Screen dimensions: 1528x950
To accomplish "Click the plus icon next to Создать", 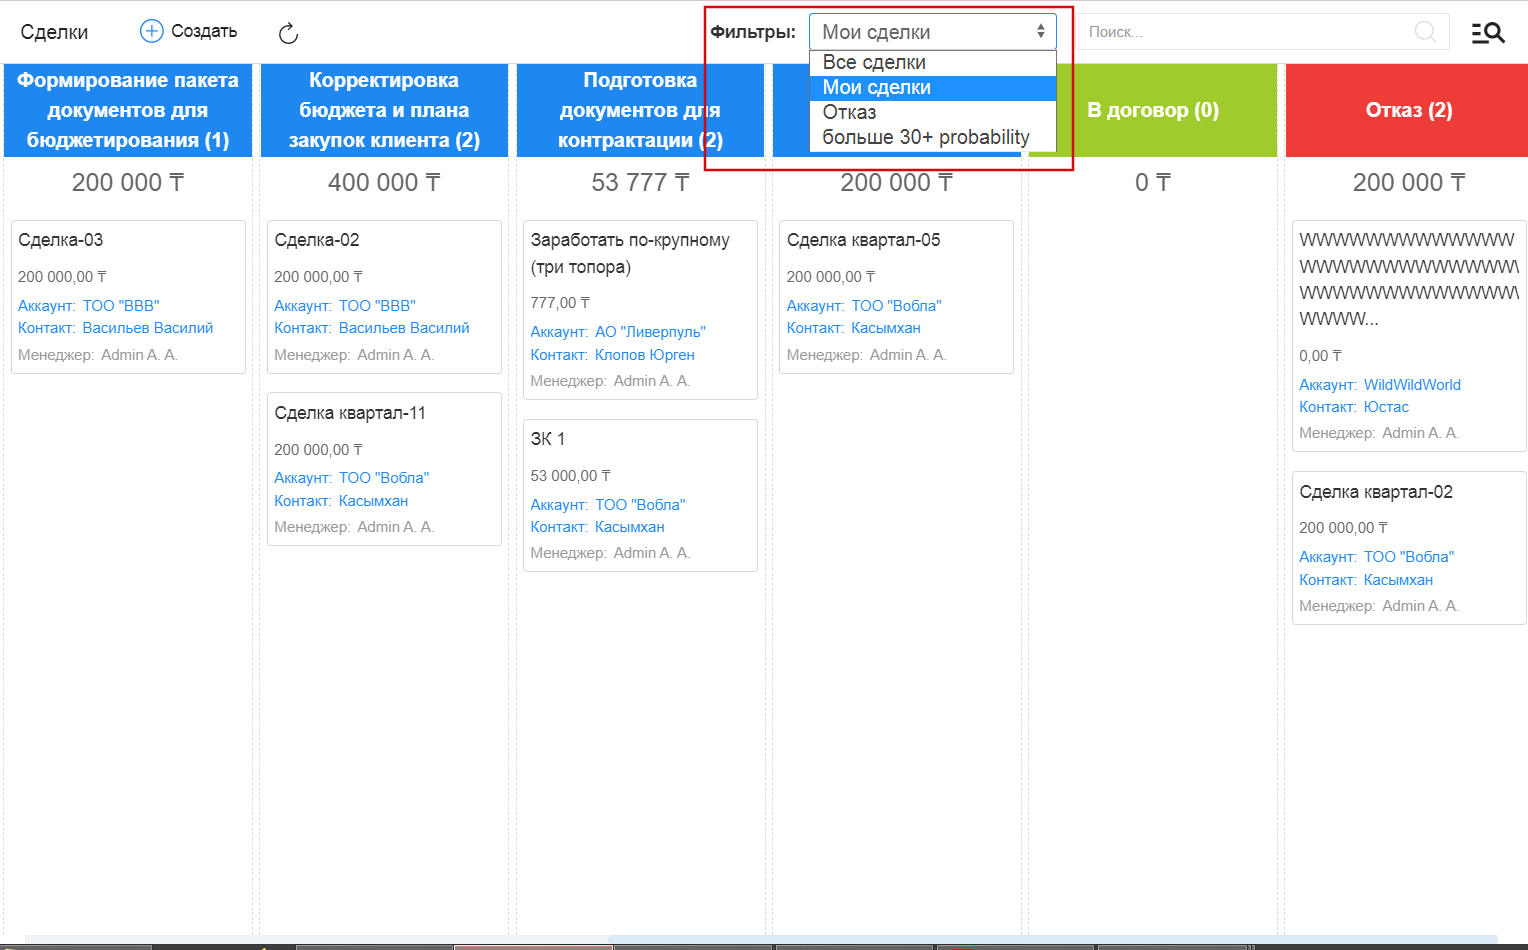I will 151,31.
